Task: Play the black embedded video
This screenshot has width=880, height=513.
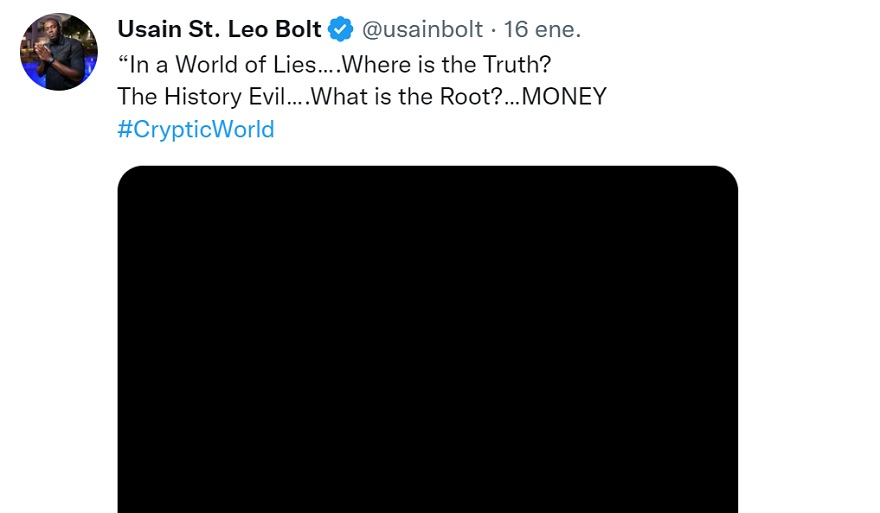Action: click(x=427, y=340)
